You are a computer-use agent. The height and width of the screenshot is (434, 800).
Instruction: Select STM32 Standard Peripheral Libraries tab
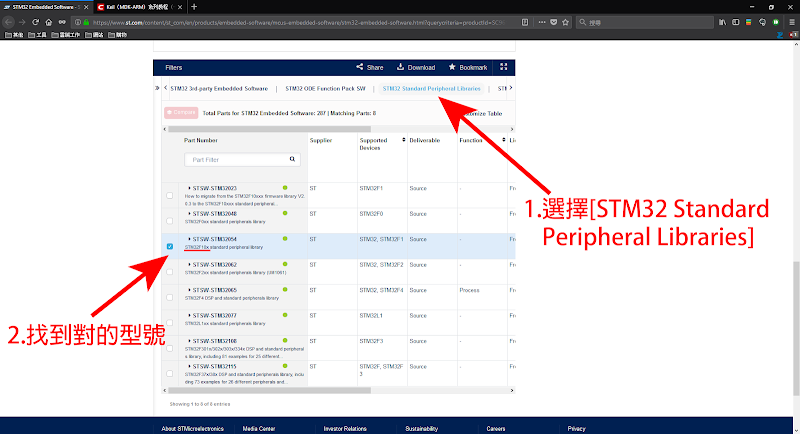432,89
